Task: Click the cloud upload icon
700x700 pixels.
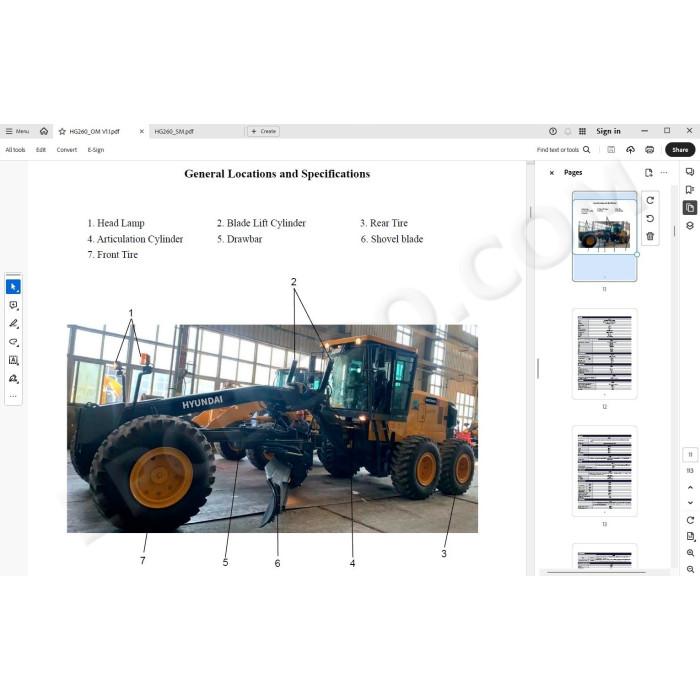Action: pos(630,150)
